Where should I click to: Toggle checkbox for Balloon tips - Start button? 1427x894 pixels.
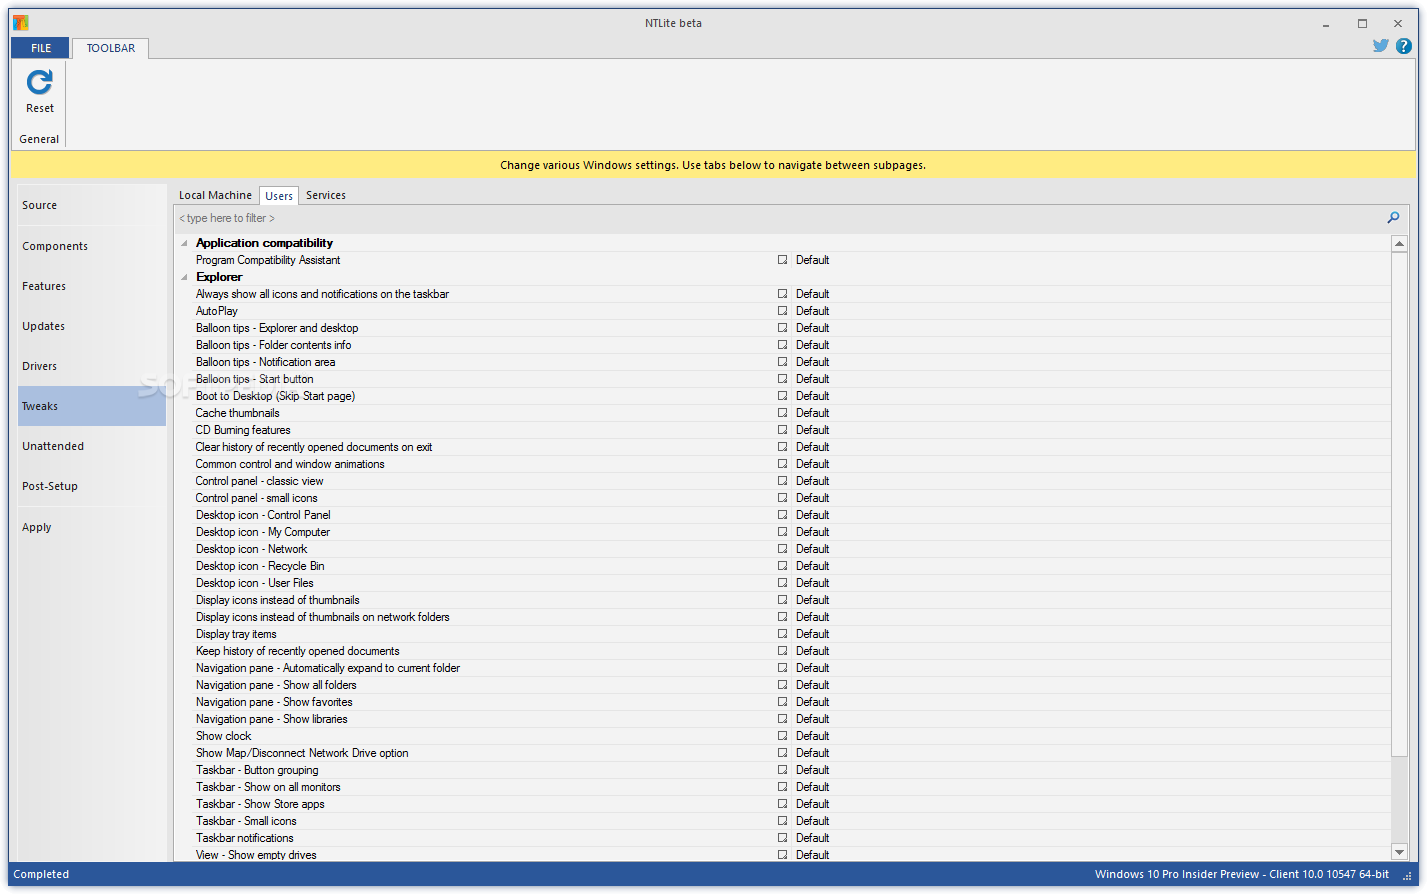tap(782, 379)
